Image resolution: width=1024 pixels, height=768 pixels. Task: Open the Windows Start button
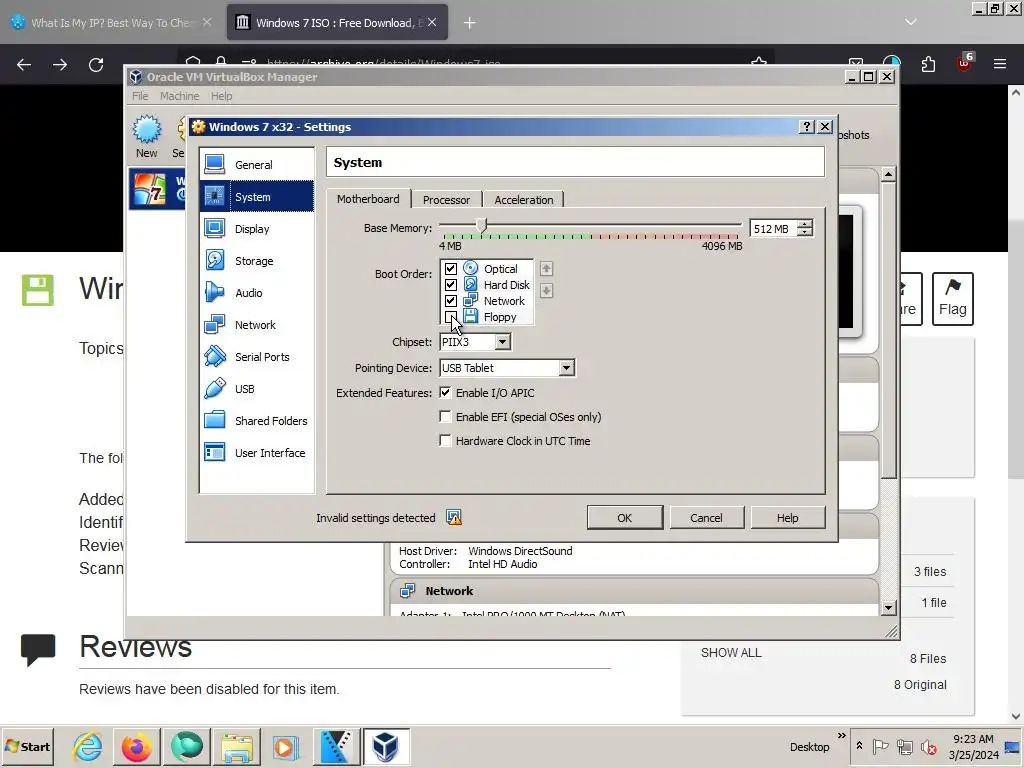click(28, 746)
